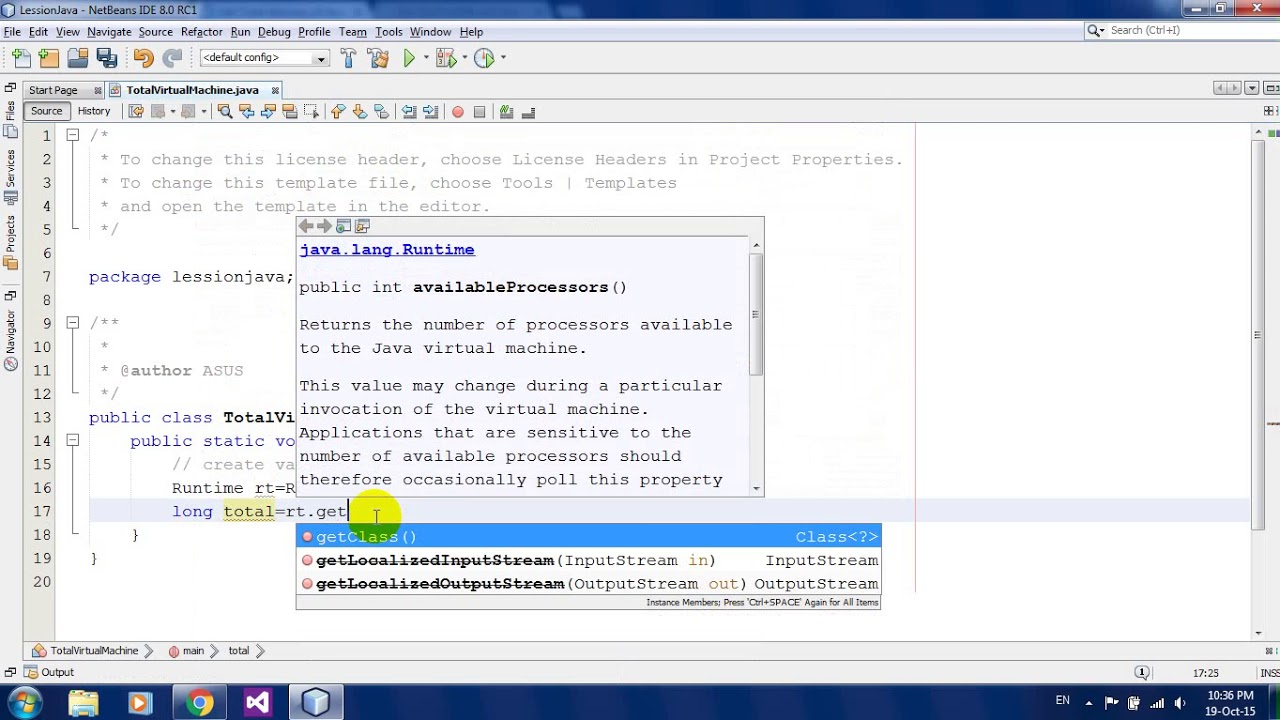Open the java.lang.Runtime documentation link
This screenshot has width=1280, height=720.
click(387, 250)
